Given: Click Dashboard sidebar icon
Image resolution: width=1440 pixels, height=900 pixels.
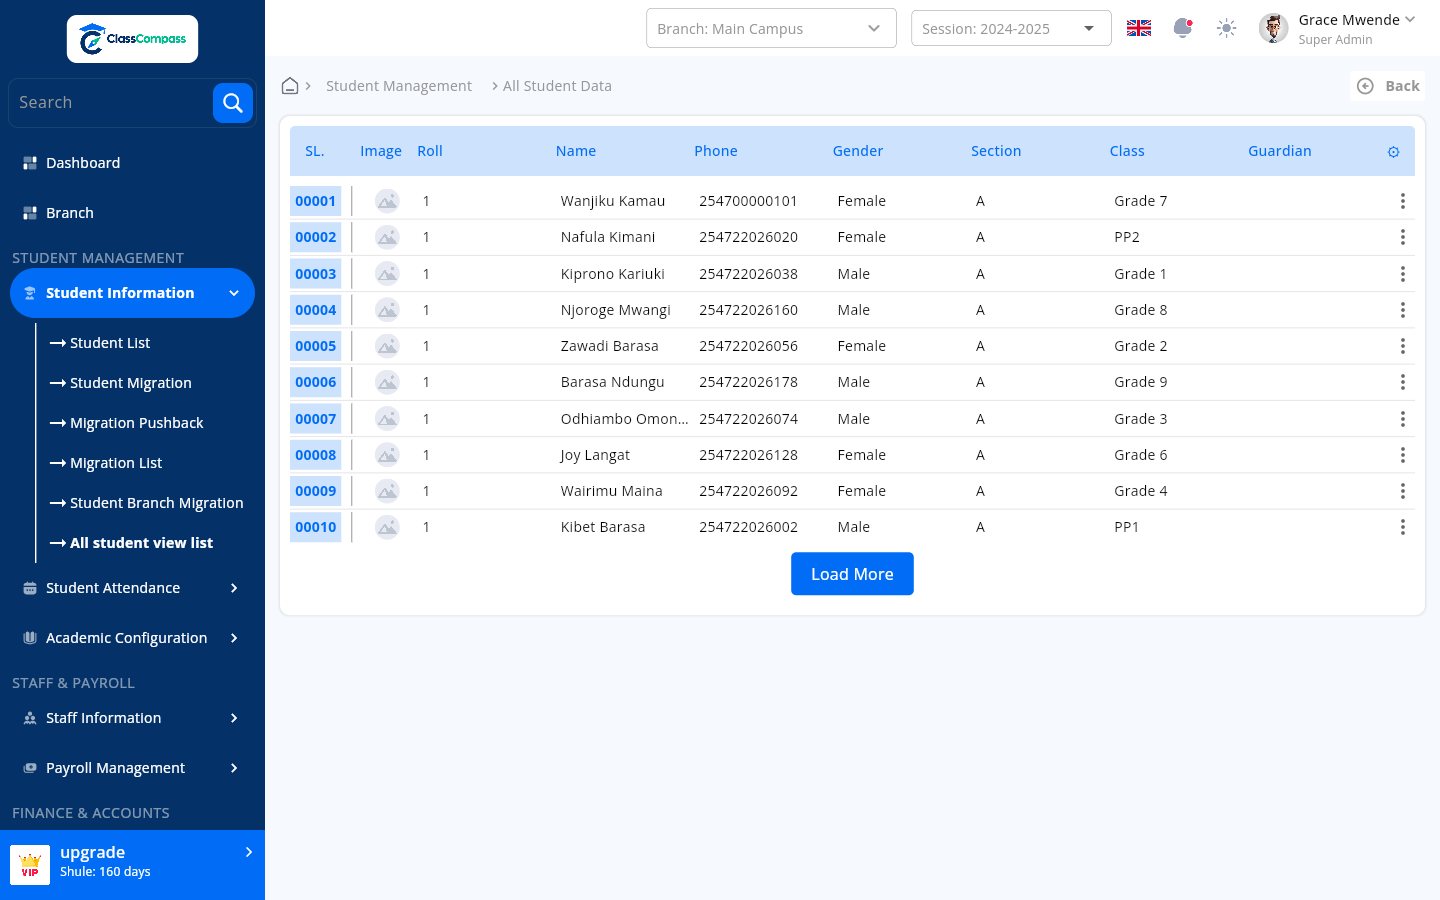Looking at the screenshot, I should point(30,163).
